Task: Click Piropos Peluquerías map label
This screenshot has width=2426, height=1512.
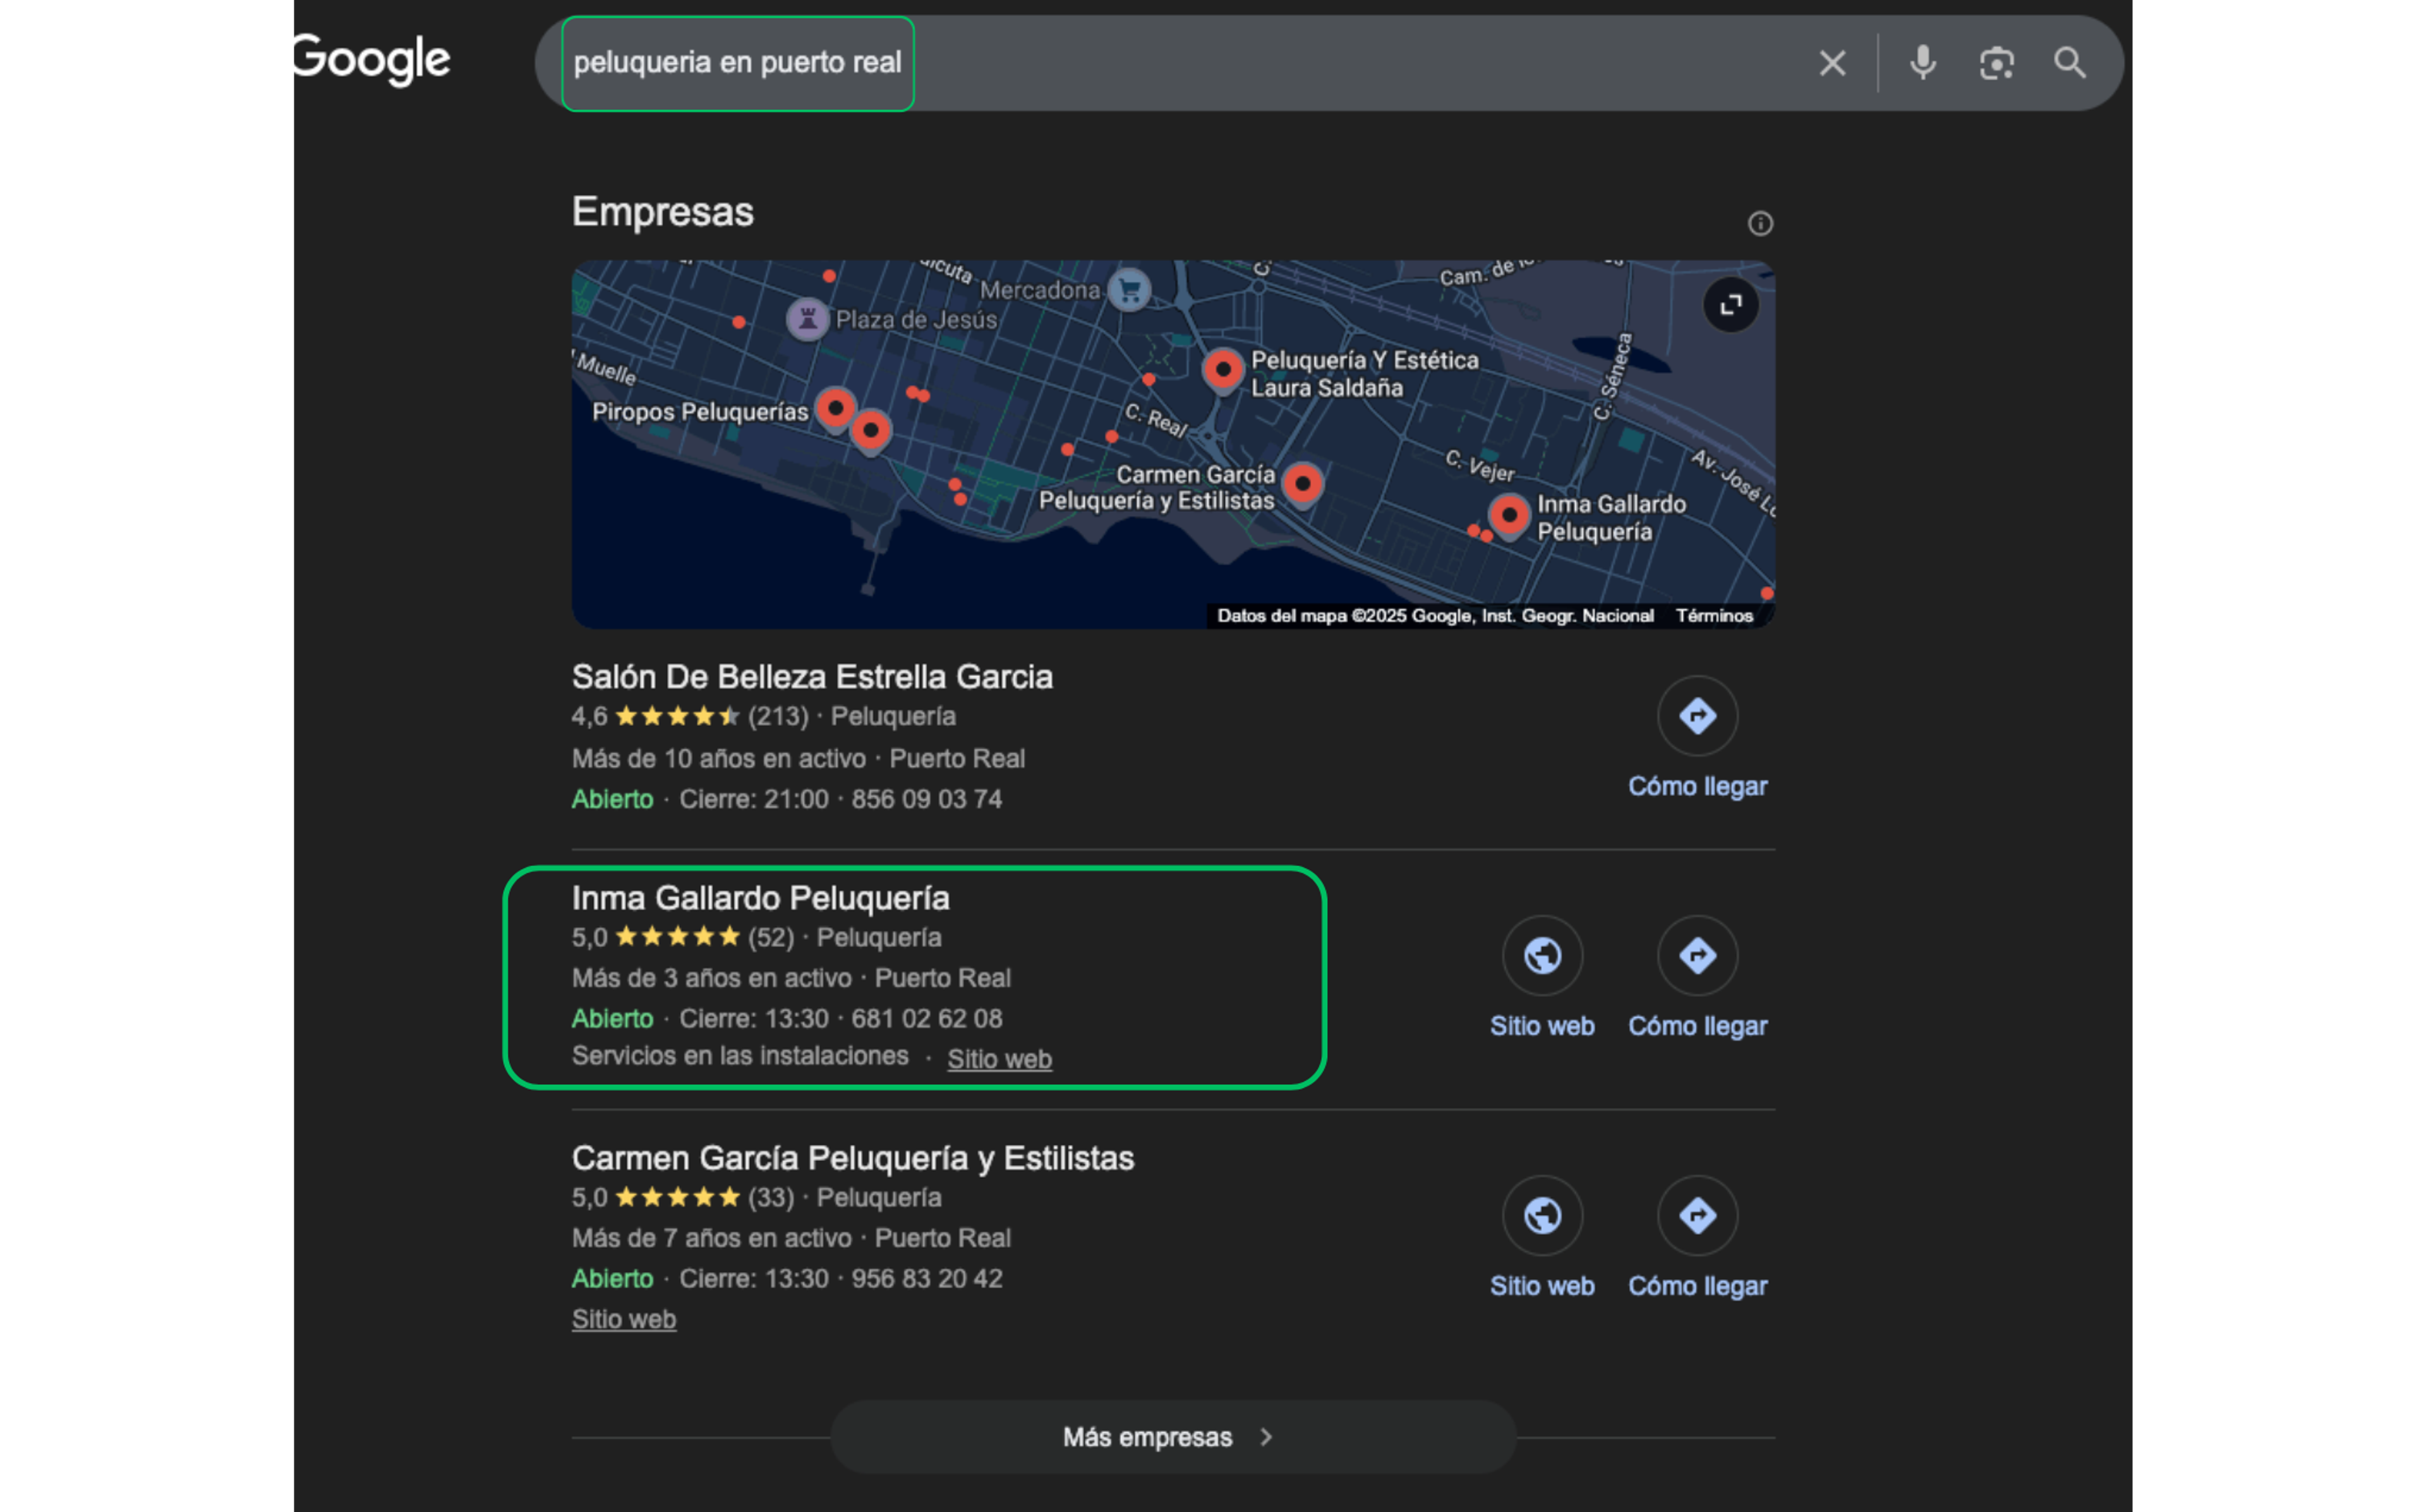Action: pyautogui.click(x=700, y=412)
